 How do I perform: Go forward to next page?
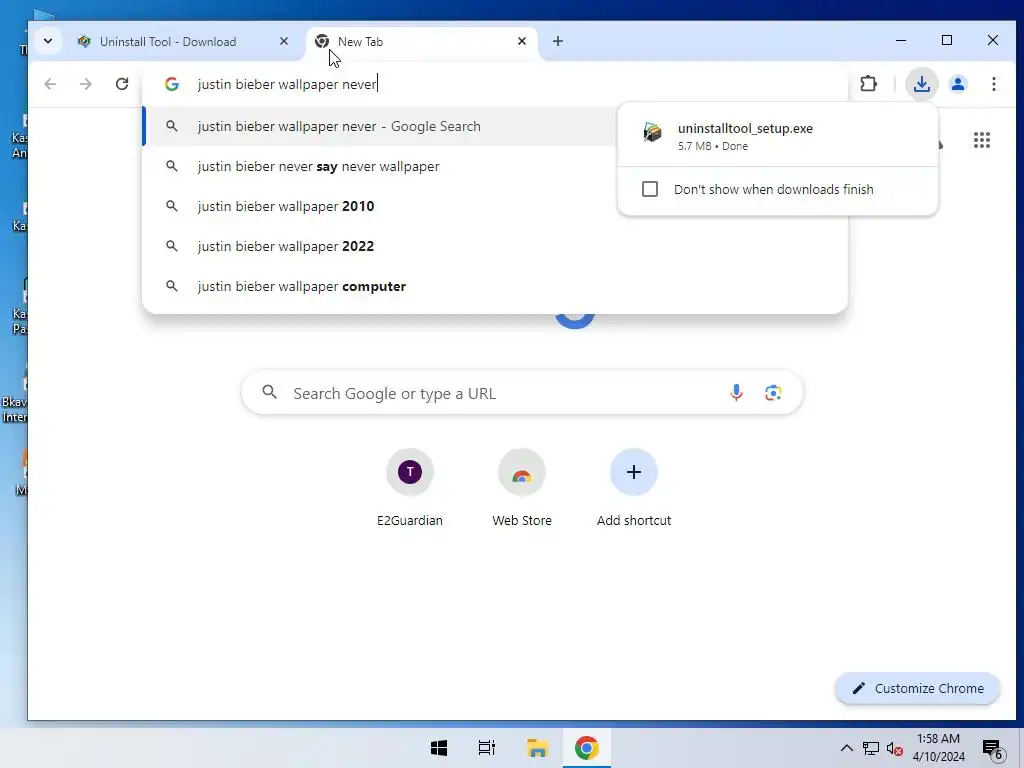[x=86, y=84]
